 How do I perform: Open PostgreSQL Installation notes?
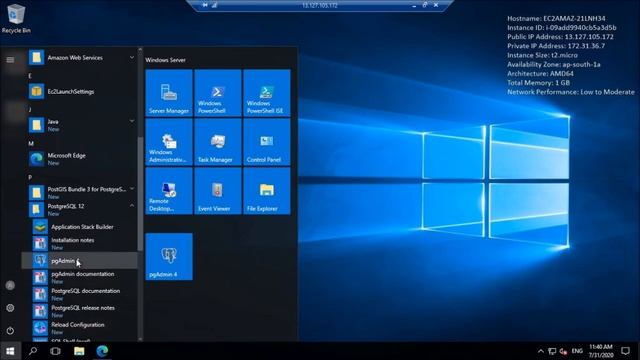click(79, 243)
